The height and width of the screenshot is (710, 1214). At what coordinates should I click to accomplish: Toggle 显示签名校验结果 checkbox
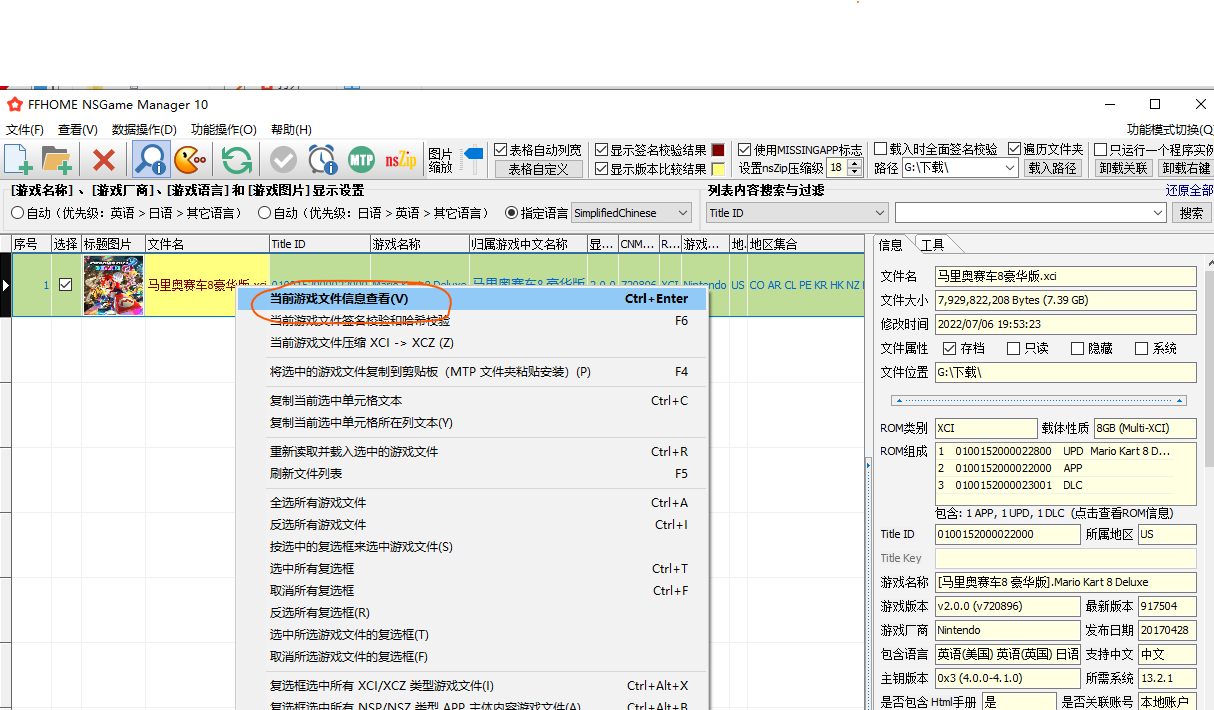[x=601, y=150]
